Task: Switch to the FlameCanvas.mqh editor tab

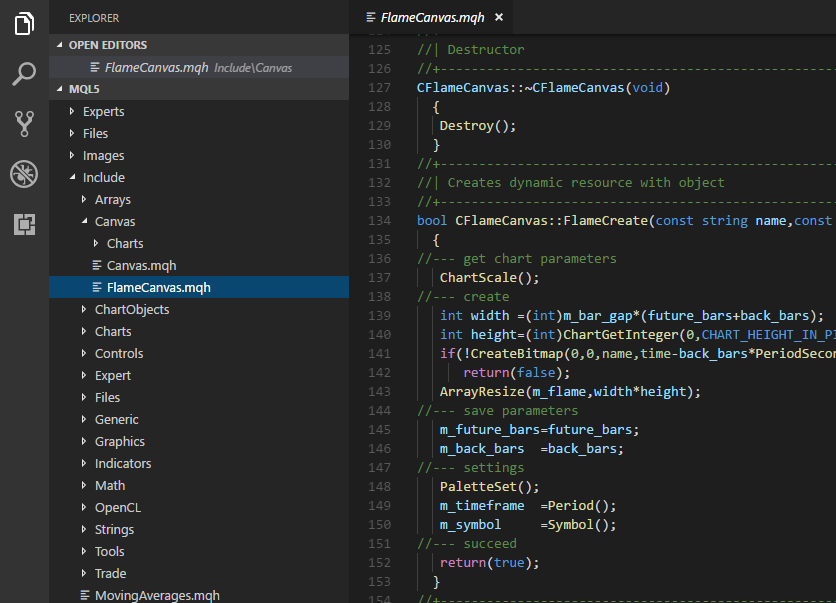Action: [430, 17]
